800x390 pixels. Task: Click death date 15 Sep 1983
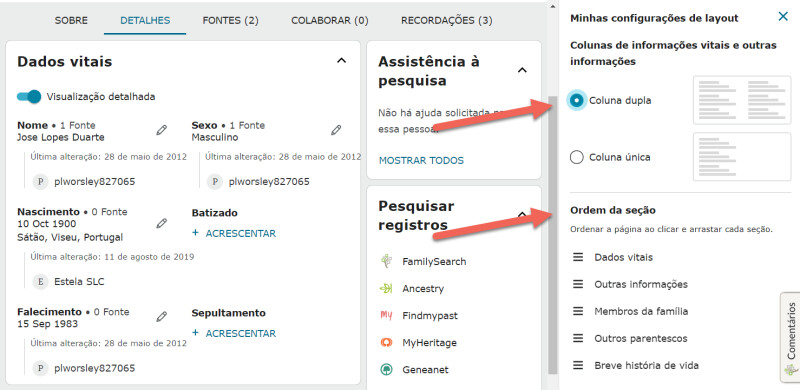coord(47,324)
